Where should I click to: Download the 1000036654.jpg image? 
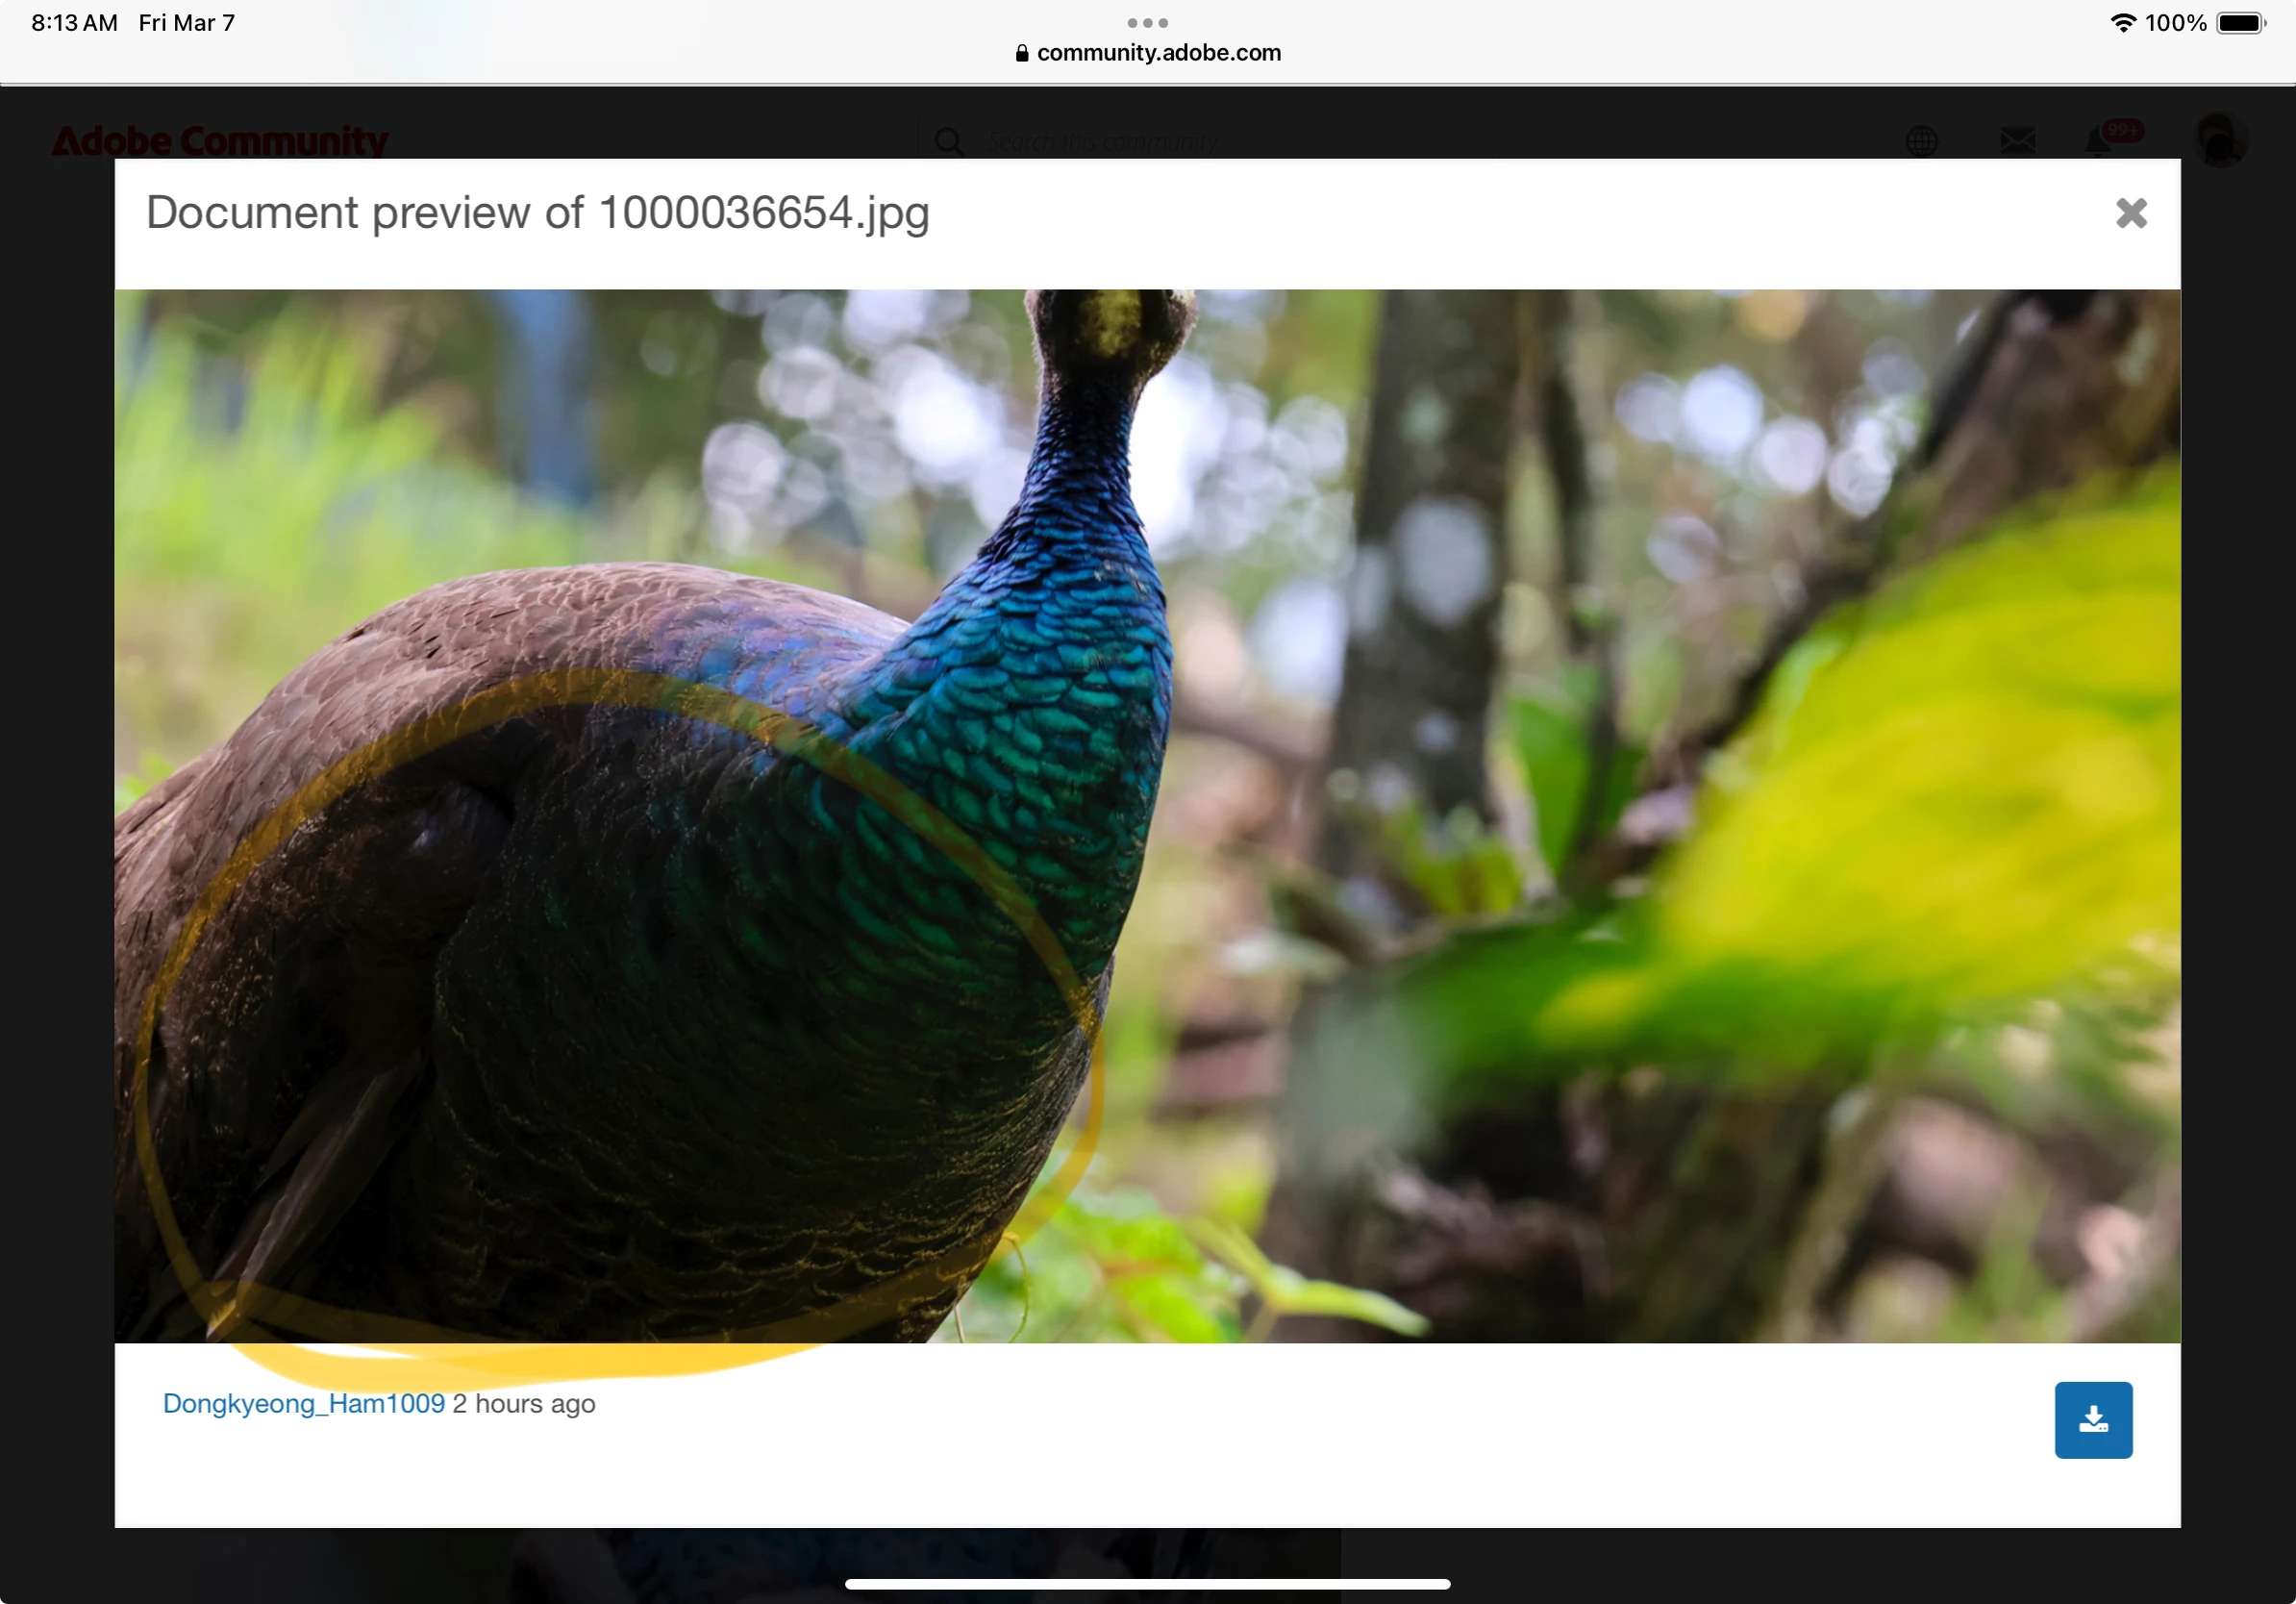point(2092,1419)
